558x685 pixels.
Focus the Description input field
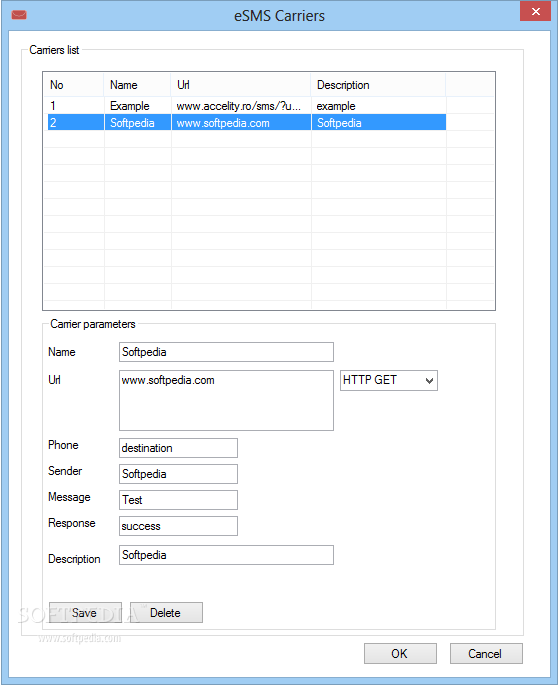coord(226,555)
